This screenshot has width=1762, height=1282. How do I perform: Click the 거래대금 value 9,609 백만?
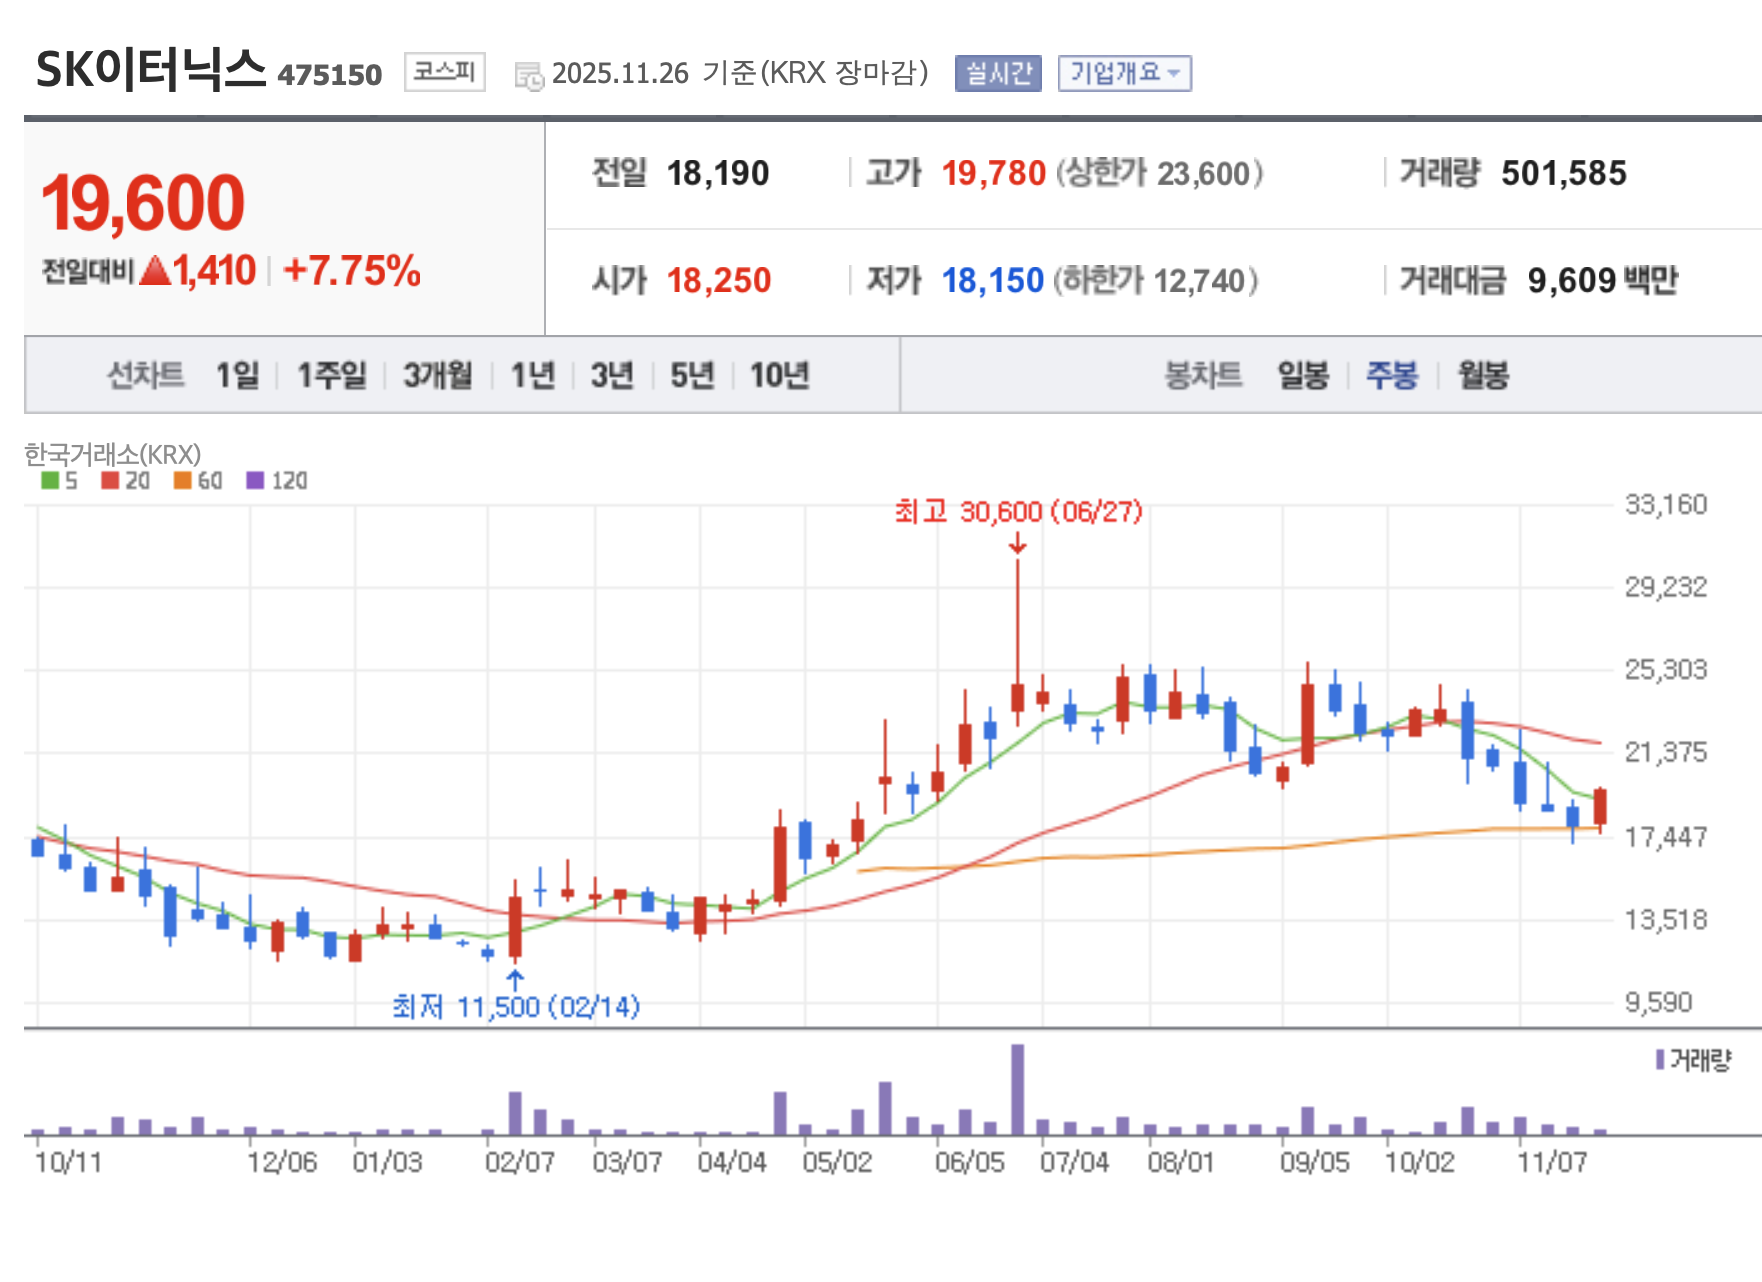(1603, 280)
